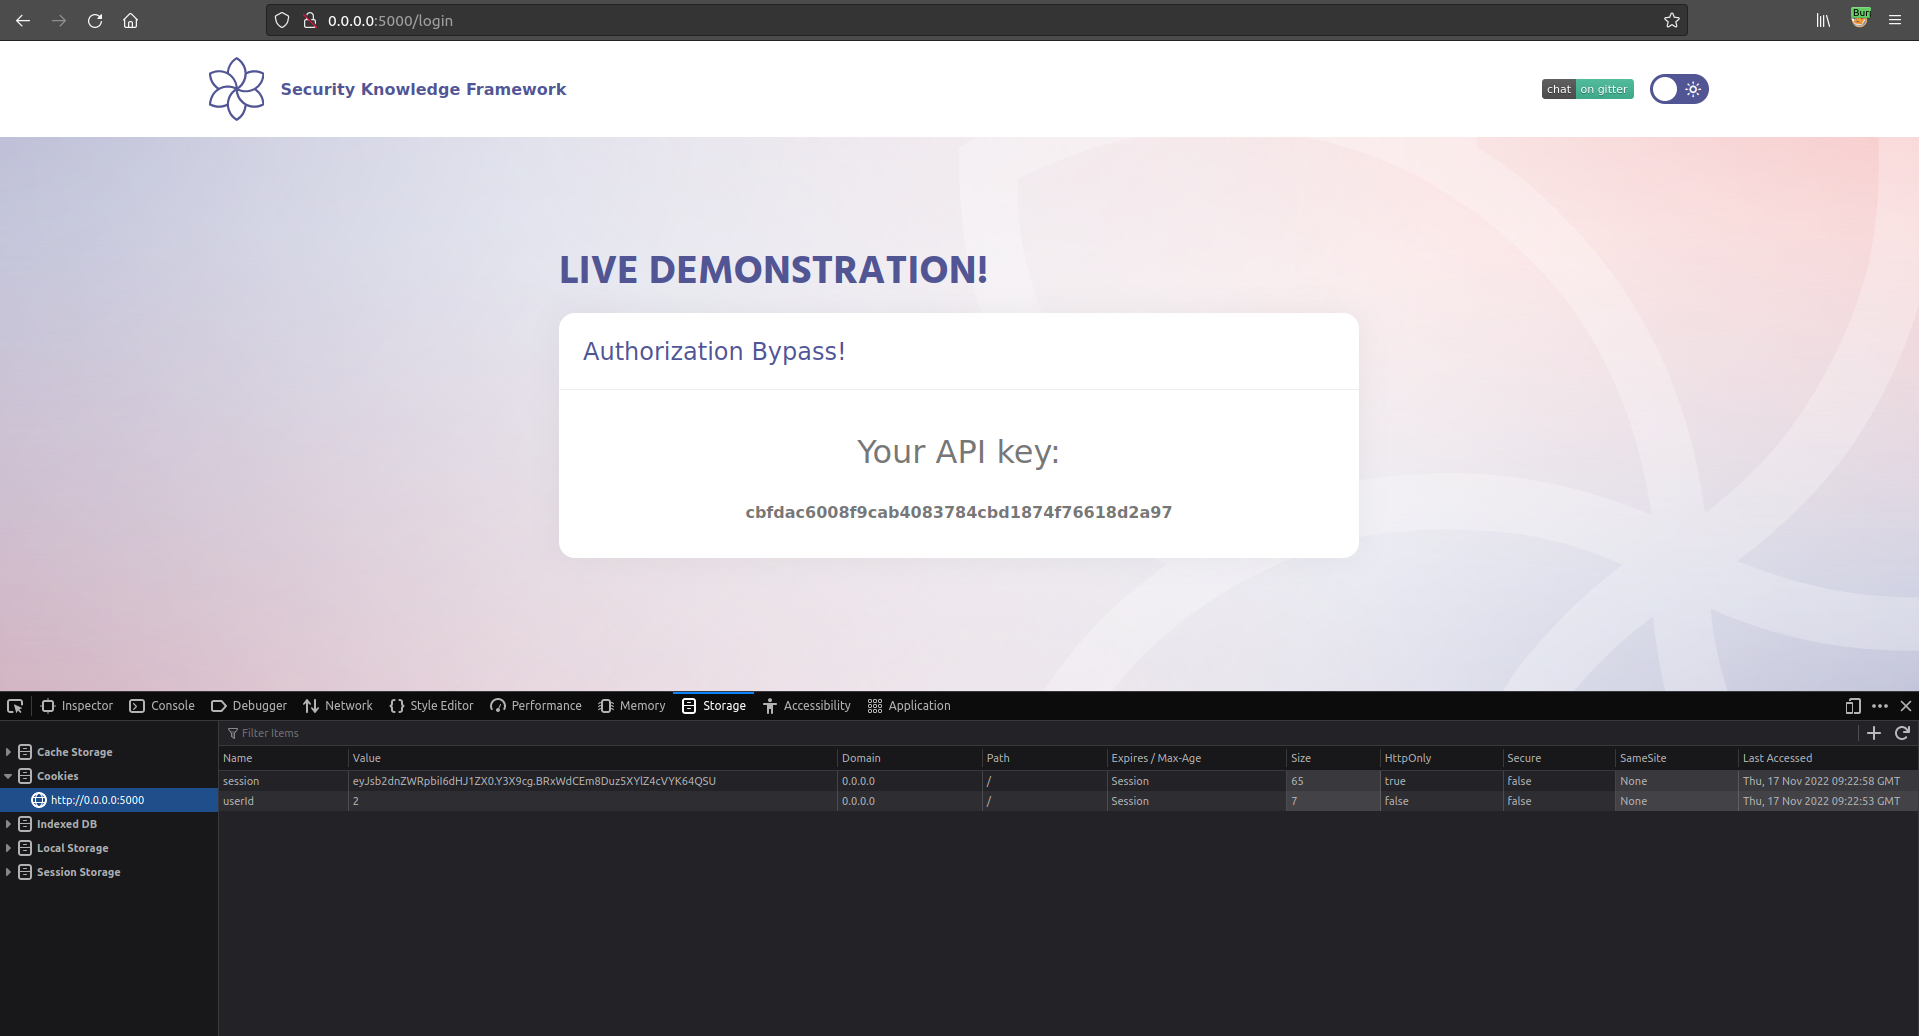This screenshot has width=1919, height=1036.
Task: Click the shield tracking protection icon
Action: pos(282,20)
